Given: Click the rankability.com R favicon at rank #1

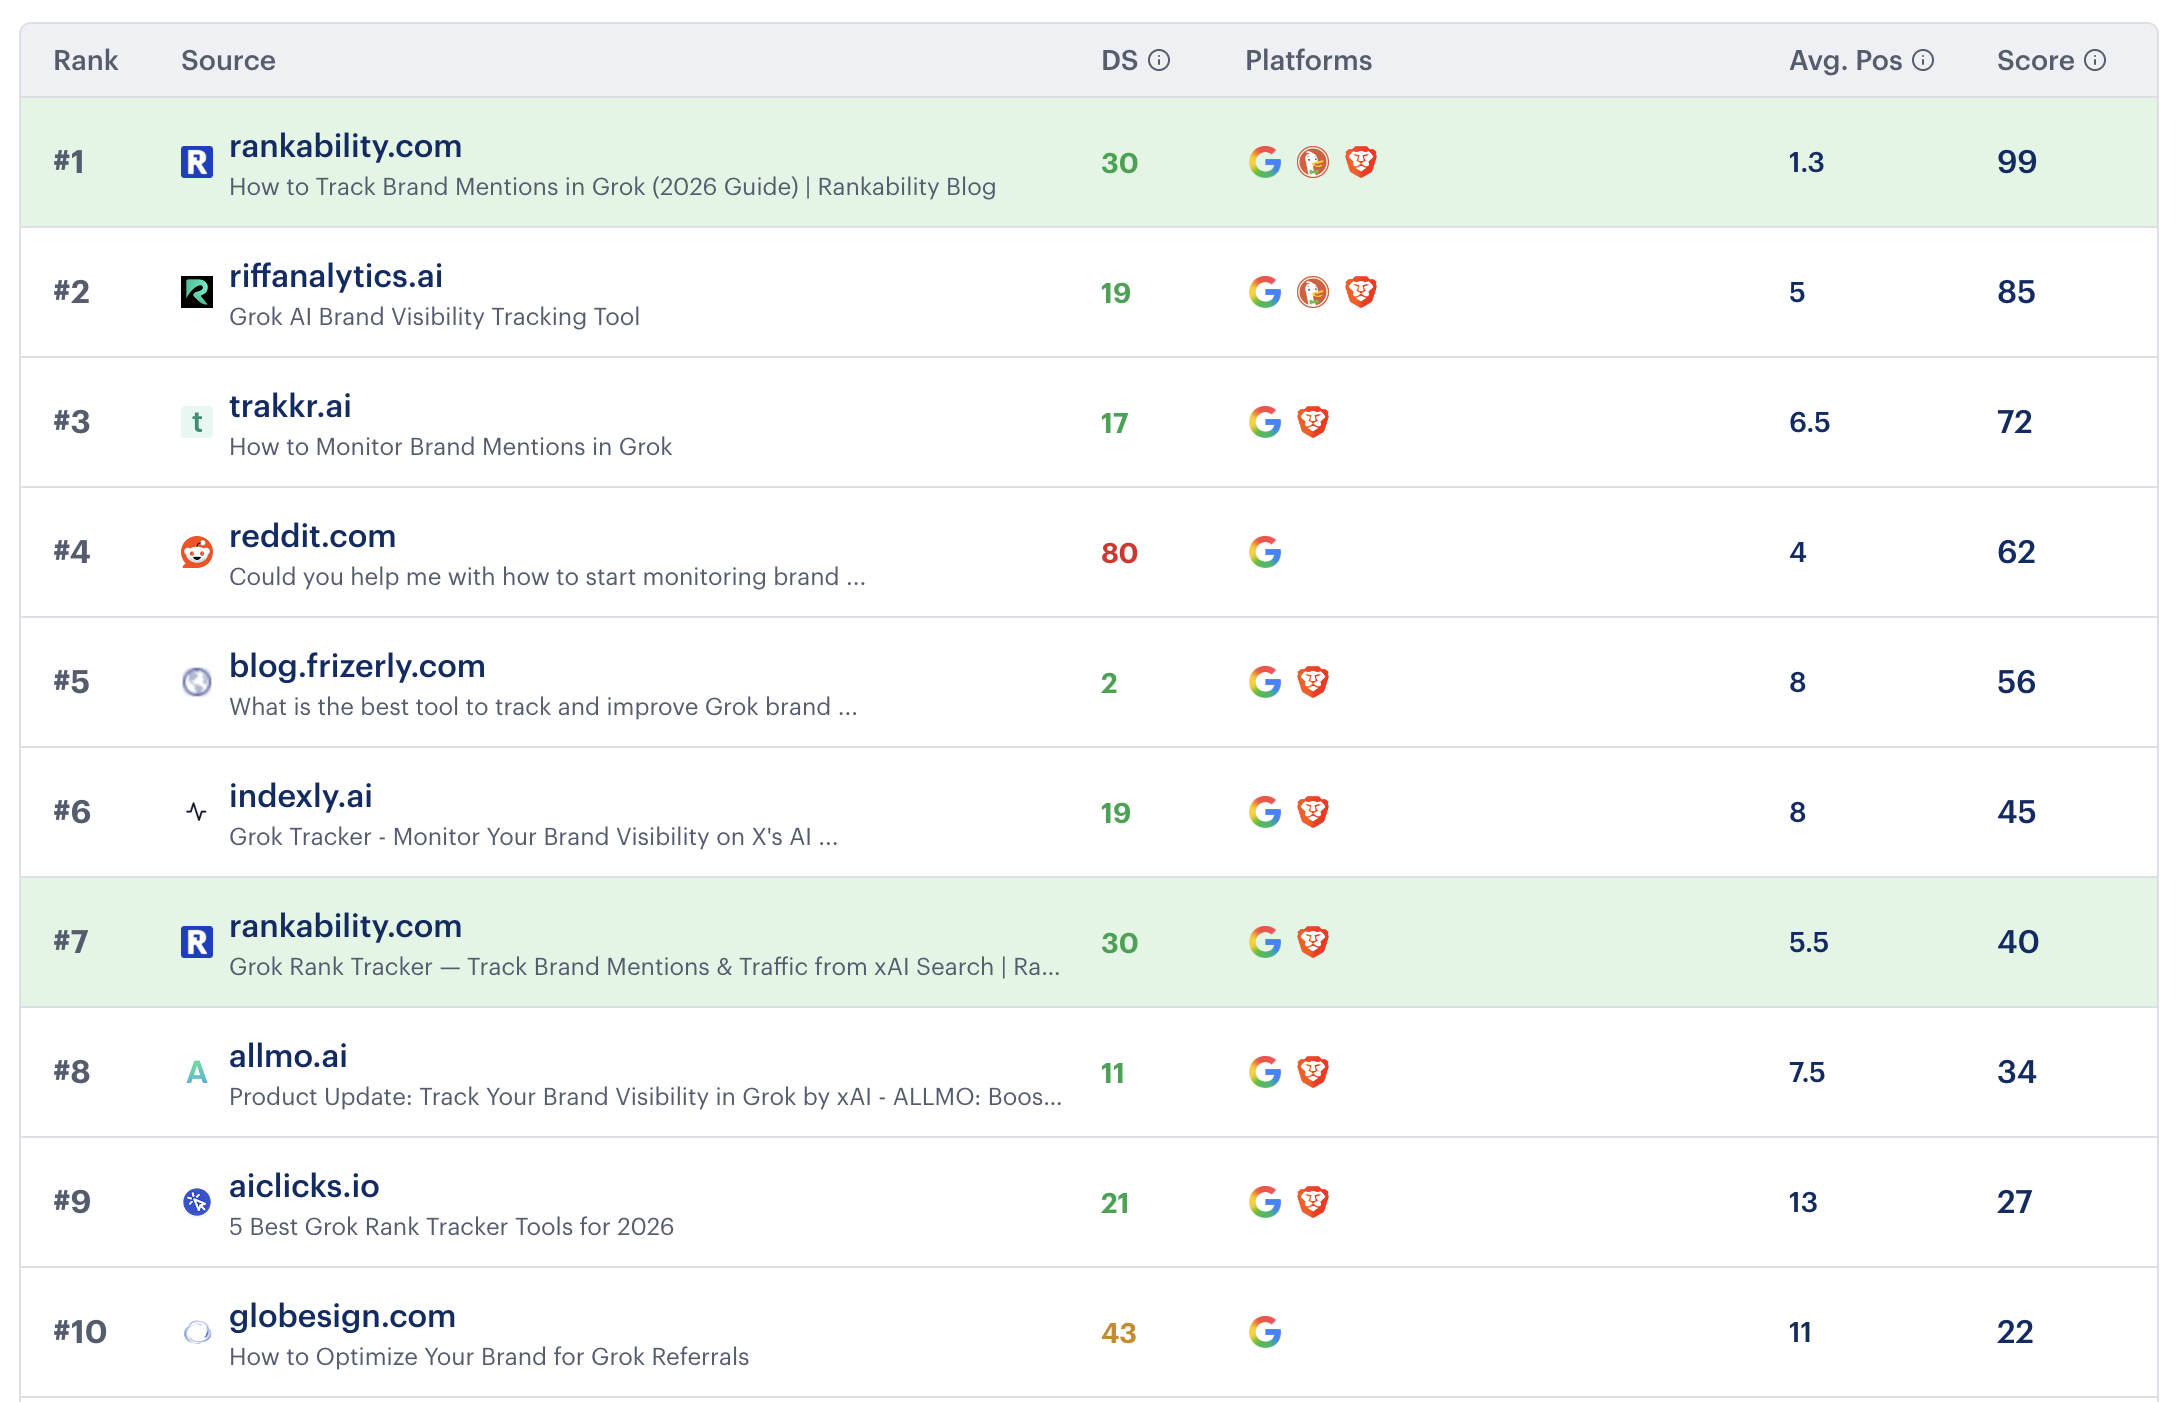Looking at the screenshot, I should 197,160.
